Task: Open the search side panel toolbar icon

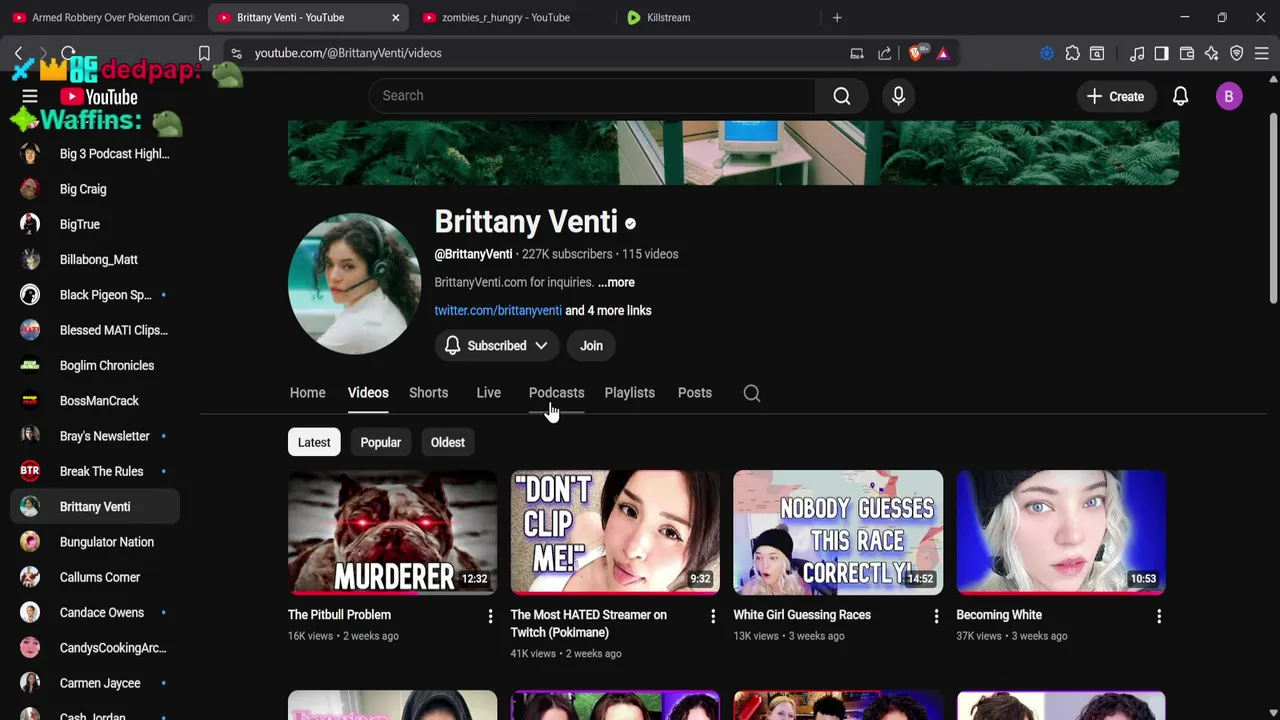Action: pyautogui.click(x=1097, y=53)
